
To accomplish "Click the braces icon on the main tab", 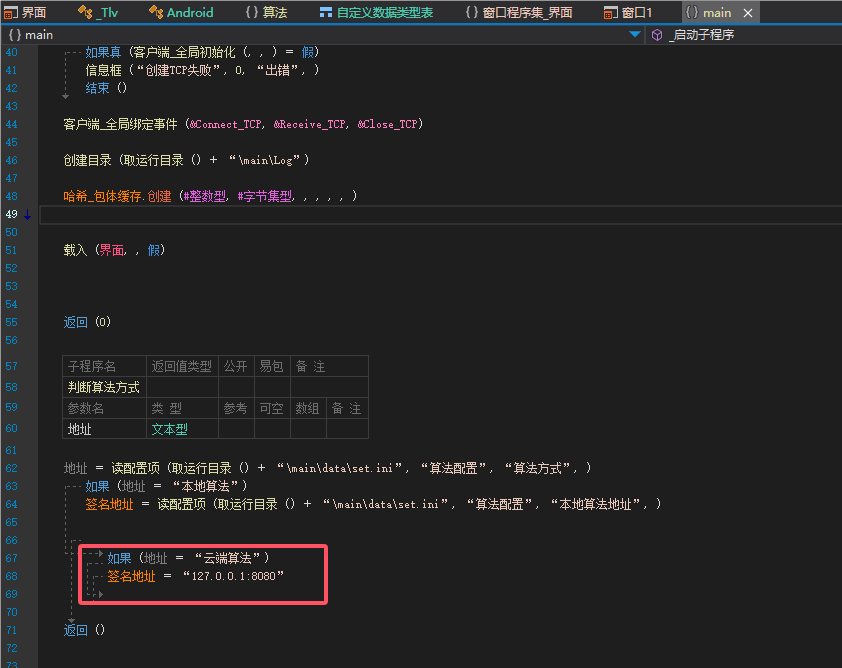I will [x=692, y=12].
